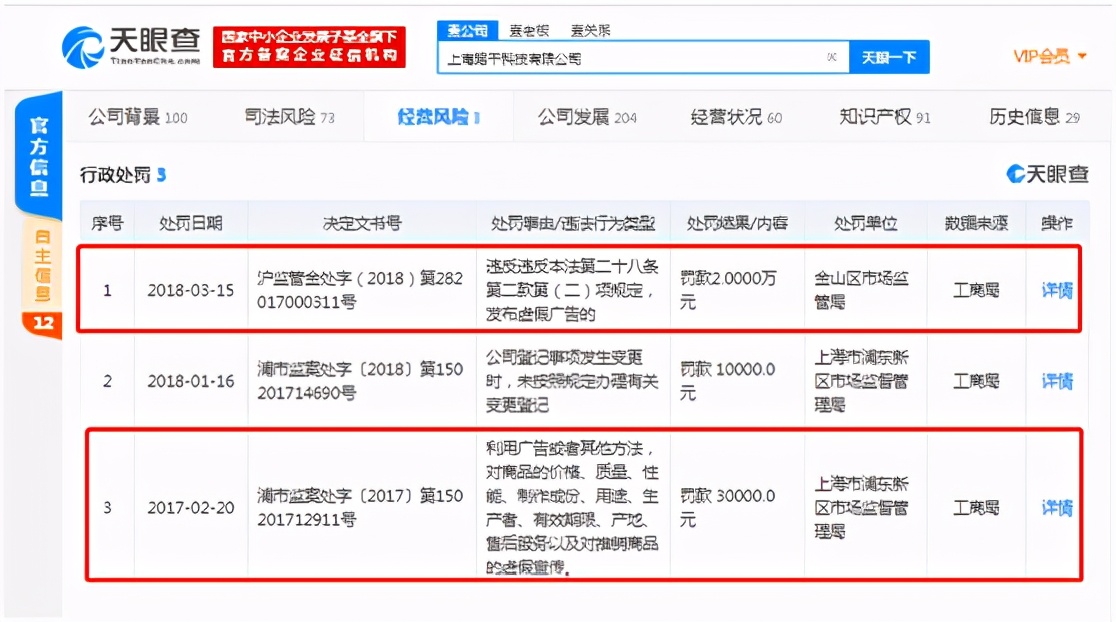The image size is (1116, 622).
Task: Click the camera icon inside the search box
Action: pyautogui.click(x=833, y=57)
